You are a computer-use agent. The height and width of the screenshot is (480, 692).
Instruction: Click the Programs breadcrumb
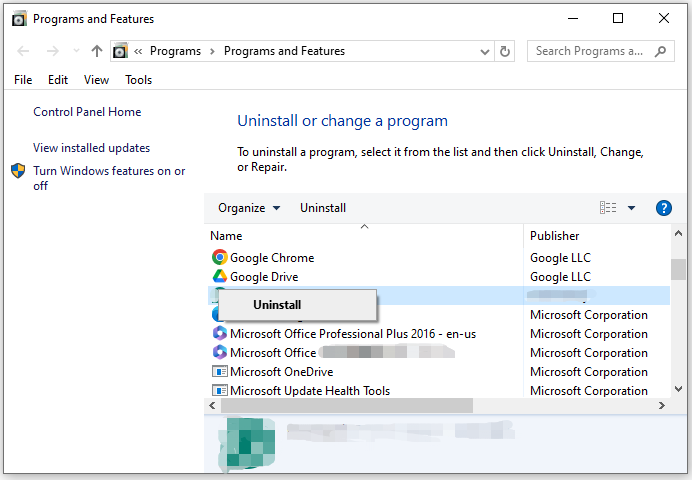pyautogui.click(x=175, y=51)
